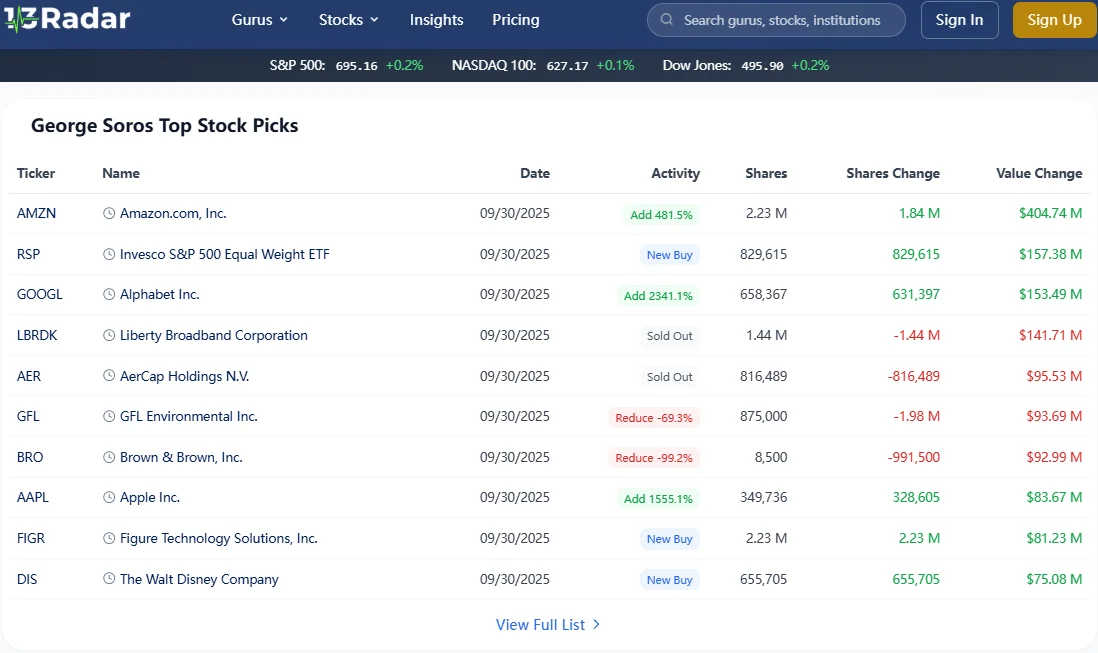Click clock icon beside GFL Environmental Inc.
The width and height of the screenshot is (1098, 653).
[109, 416]
